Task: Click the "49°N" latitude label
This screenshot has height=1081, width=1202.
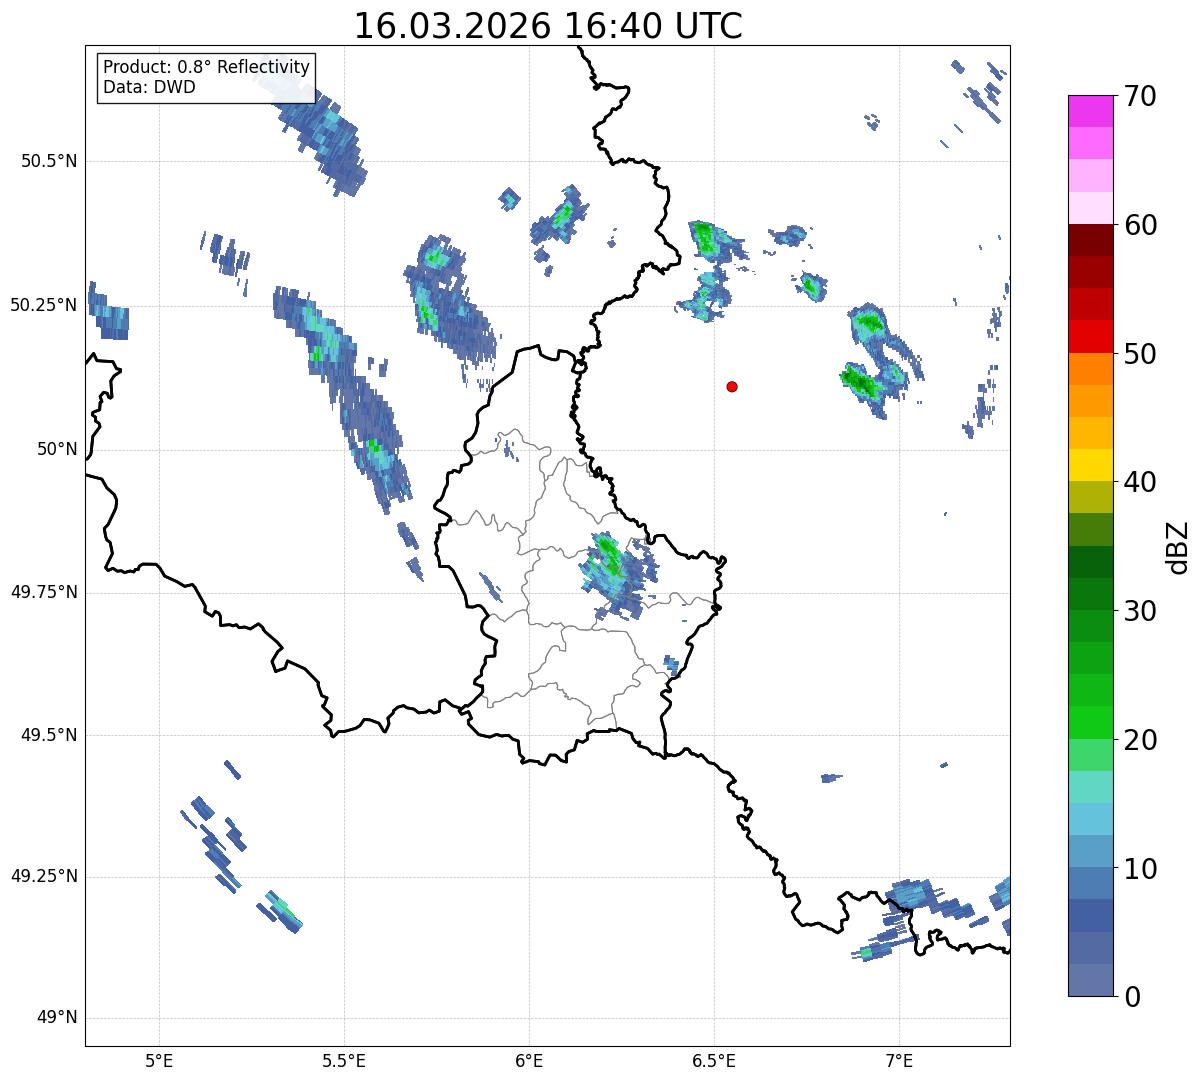Action: pyautogui.click(x=57, y=1018)
